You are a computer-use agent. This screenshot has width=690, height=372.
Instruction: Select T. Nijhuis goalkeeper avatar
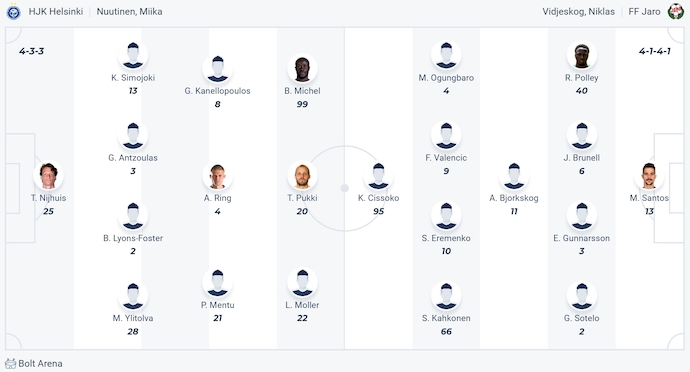pyautogui.click(x=48, y=176)
